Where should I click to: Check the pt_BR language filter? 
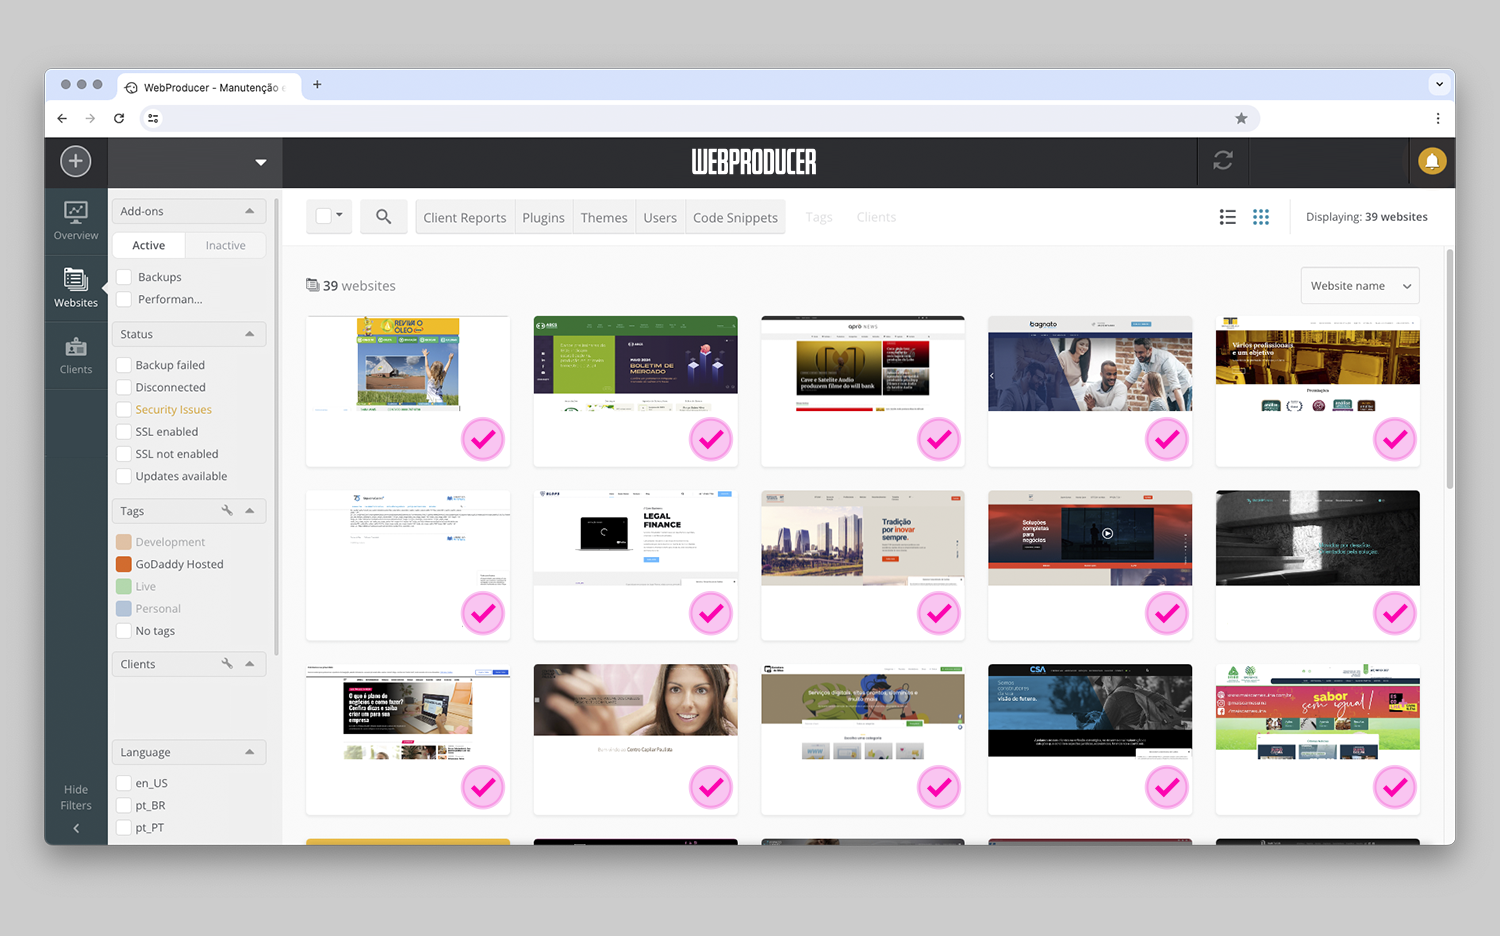coord(124,805)
